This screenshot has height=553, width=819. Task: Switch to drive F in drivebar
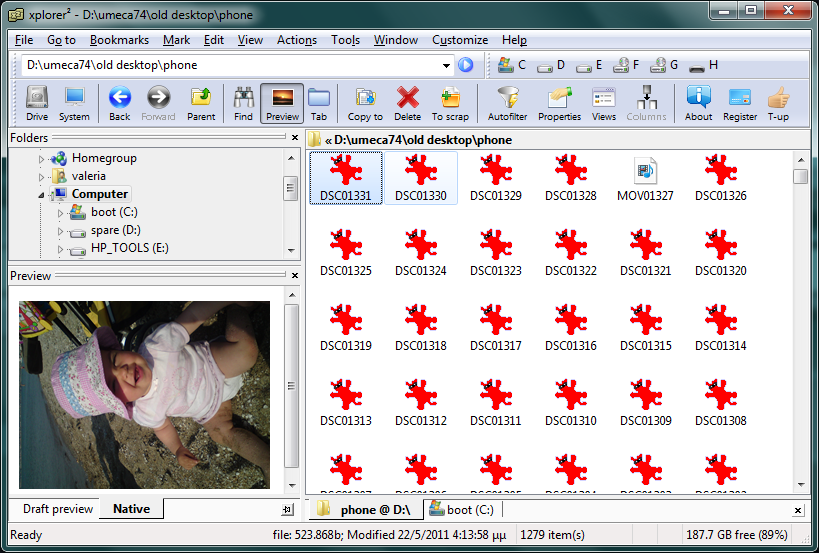[626, 65]
